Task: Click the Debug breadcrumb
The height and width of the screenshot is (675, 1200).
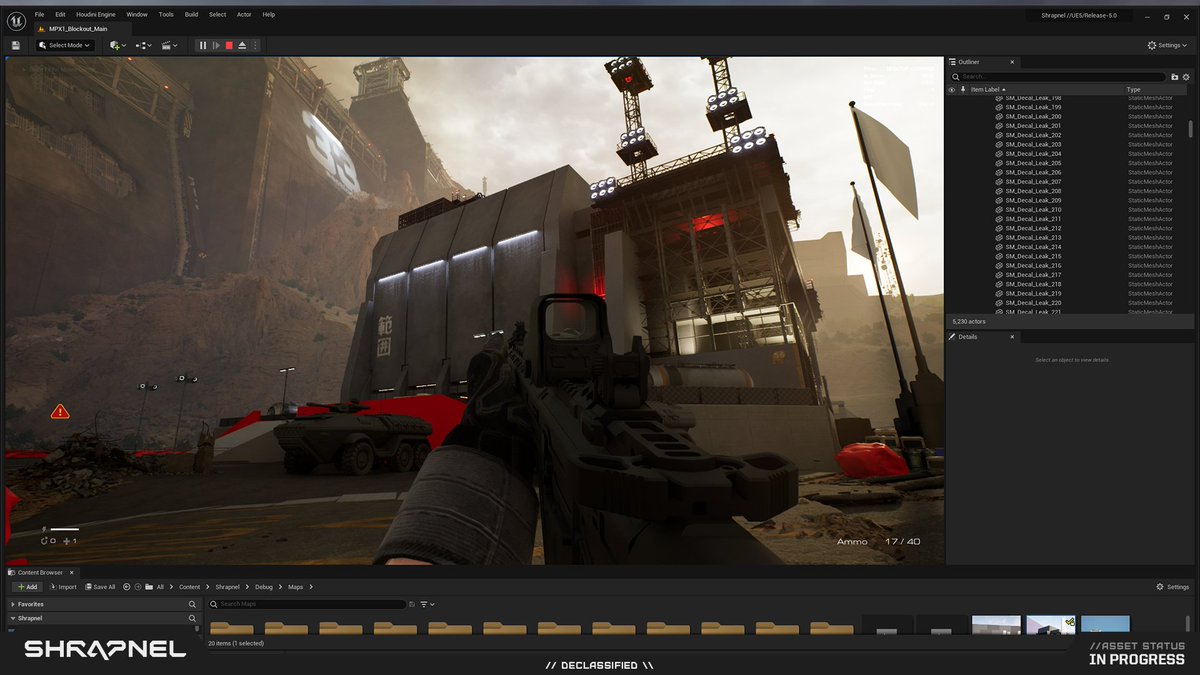Action: coord(264,587)
